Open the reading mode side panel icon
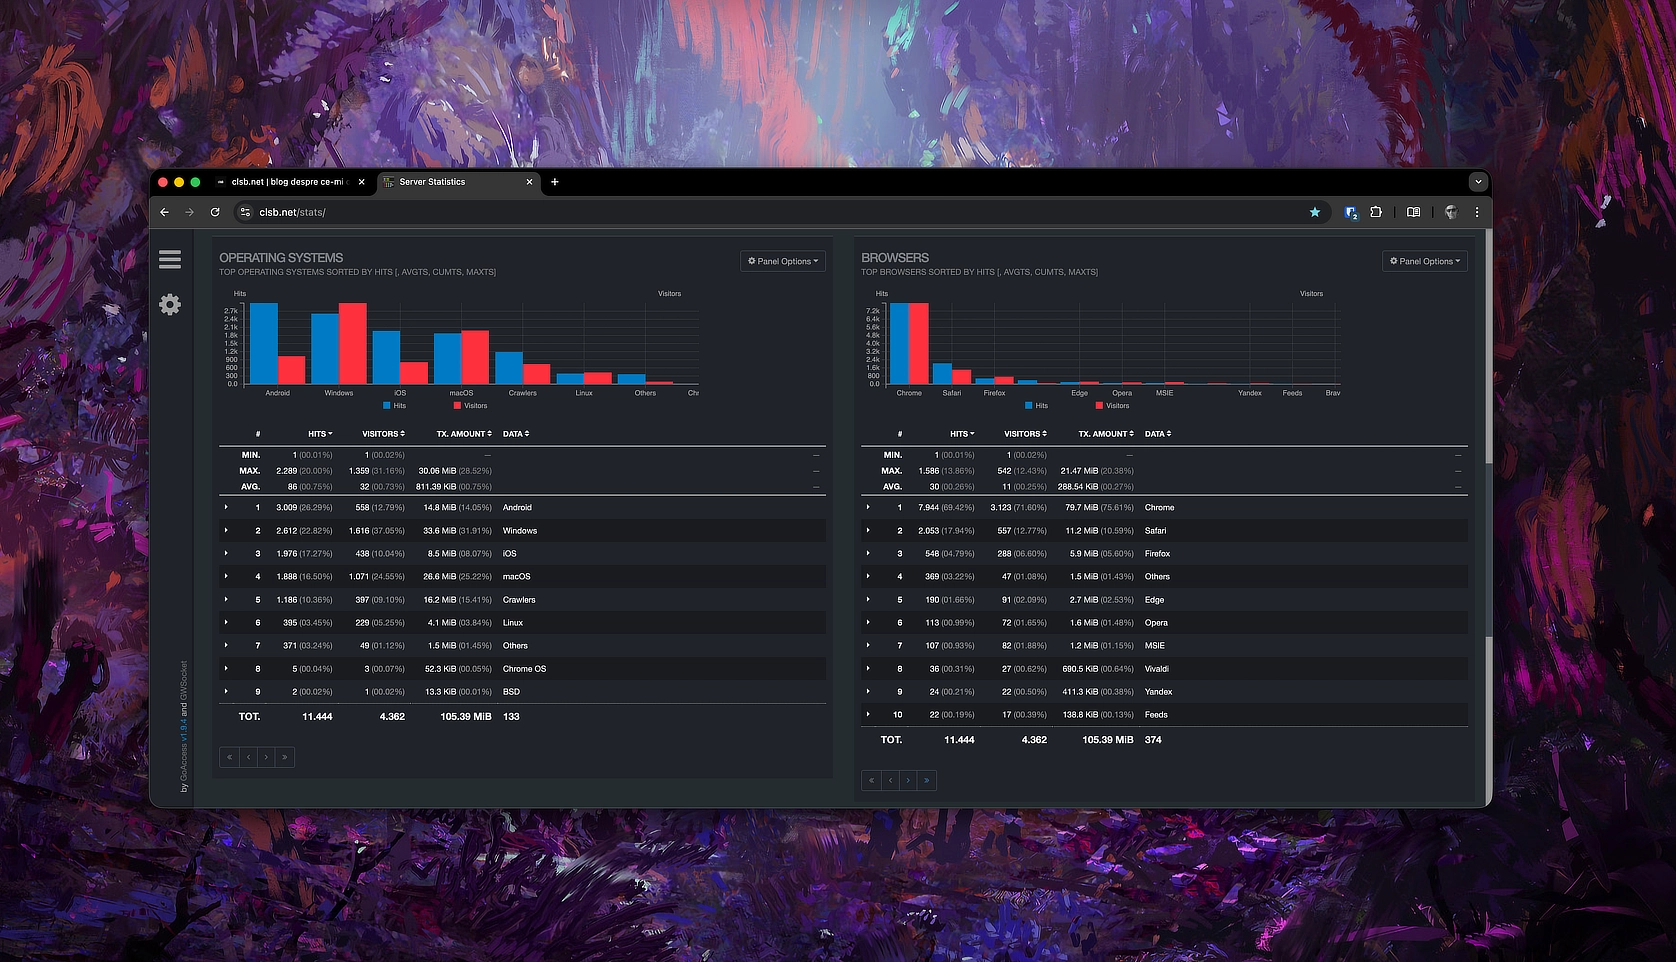 pyautogui.click(x=1413, y=212)
